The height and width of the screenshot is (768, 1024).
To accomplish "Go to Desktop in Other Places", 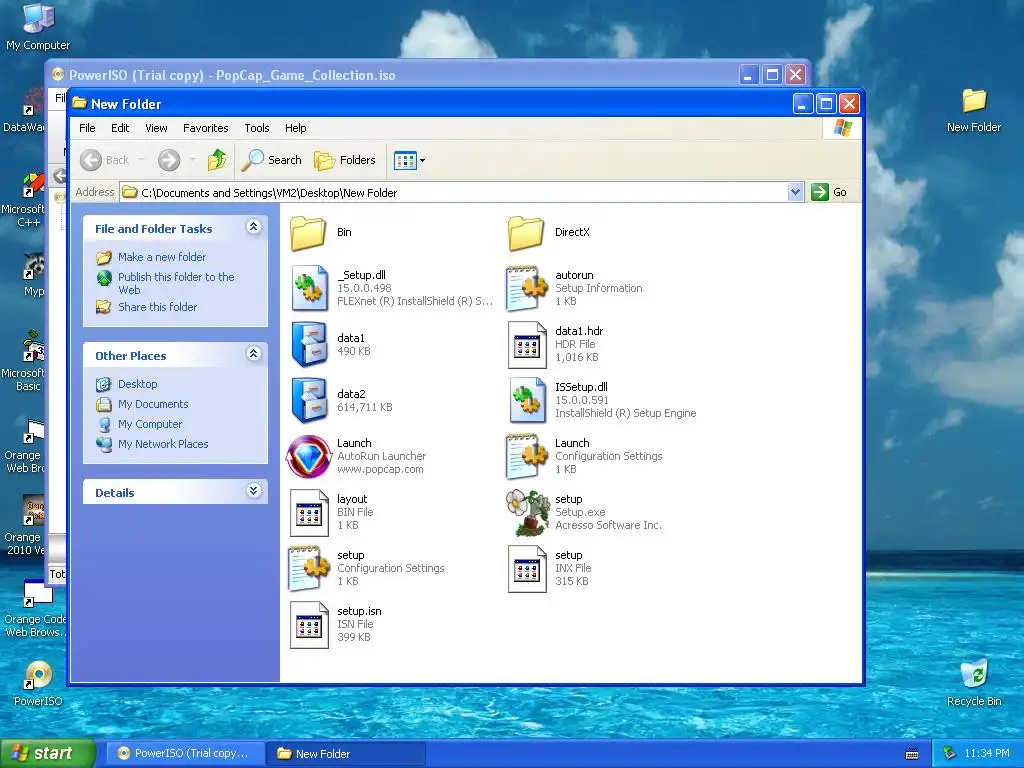I will 138,384.
